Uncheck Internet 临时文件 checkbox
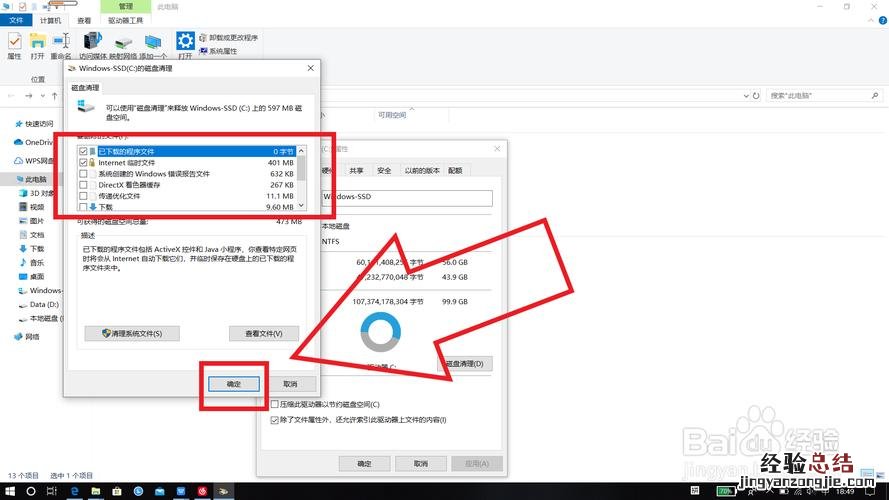 [x=83, y=162]
